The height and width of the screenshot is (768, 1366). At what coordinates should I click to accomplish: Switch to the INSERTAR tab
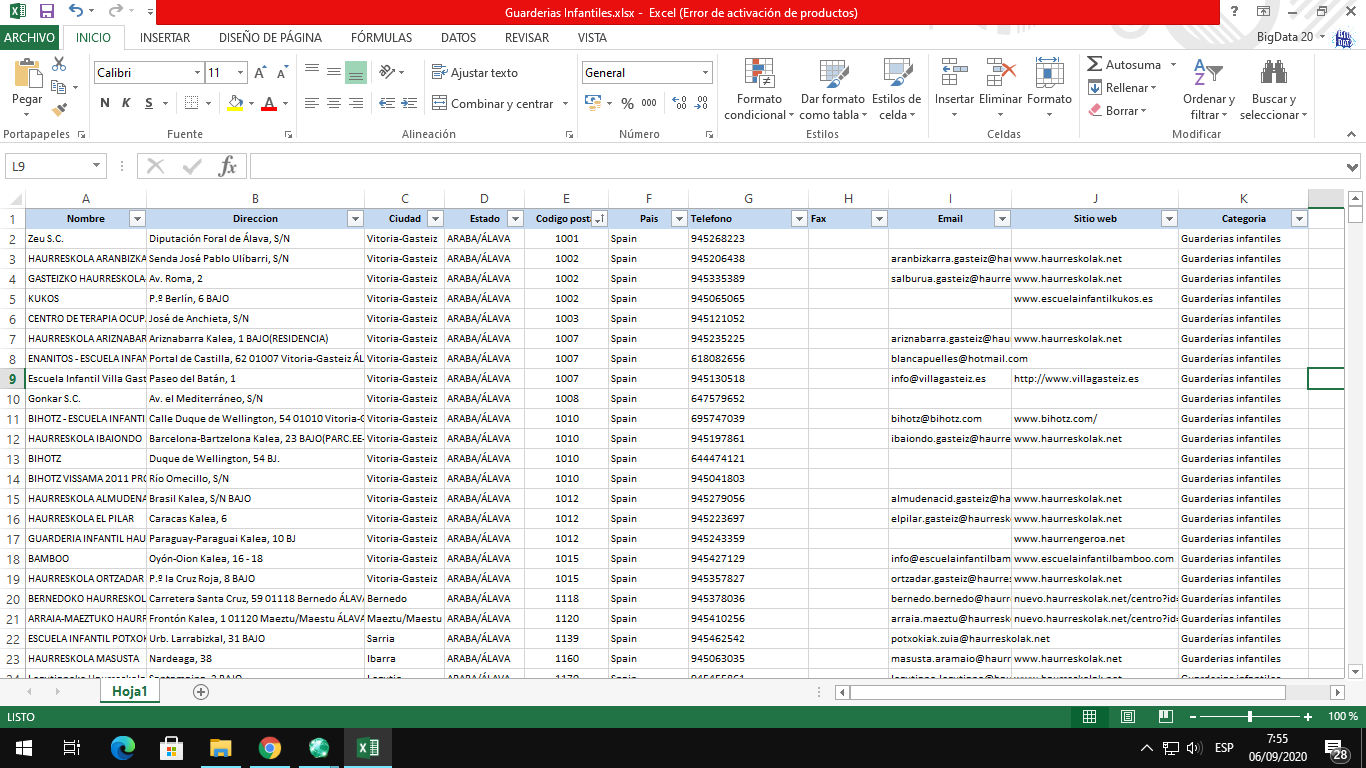[x=165, y=38]
